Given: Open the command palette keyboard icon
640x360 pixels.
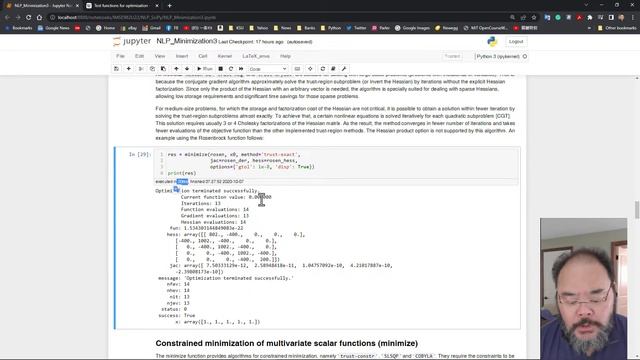Looking at the screenshot, I should [297, 69].
